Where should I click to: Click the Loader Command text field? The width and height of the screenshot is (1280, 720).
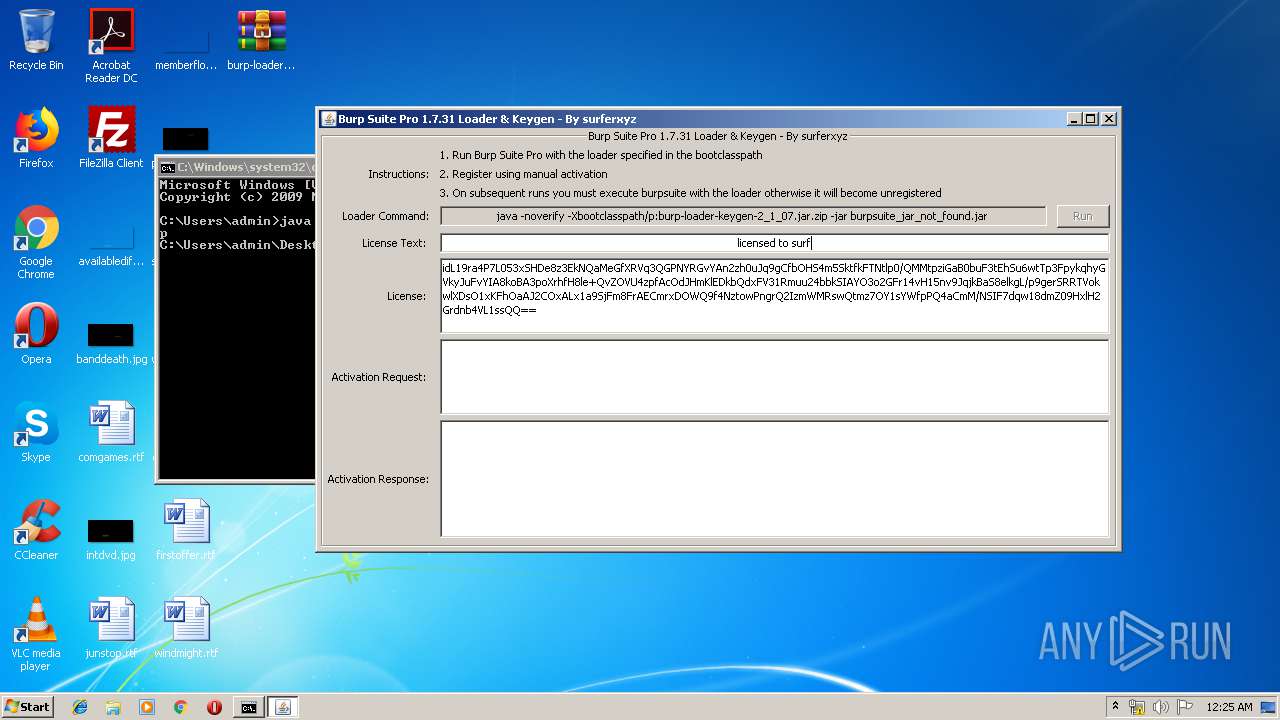point(743,216)
